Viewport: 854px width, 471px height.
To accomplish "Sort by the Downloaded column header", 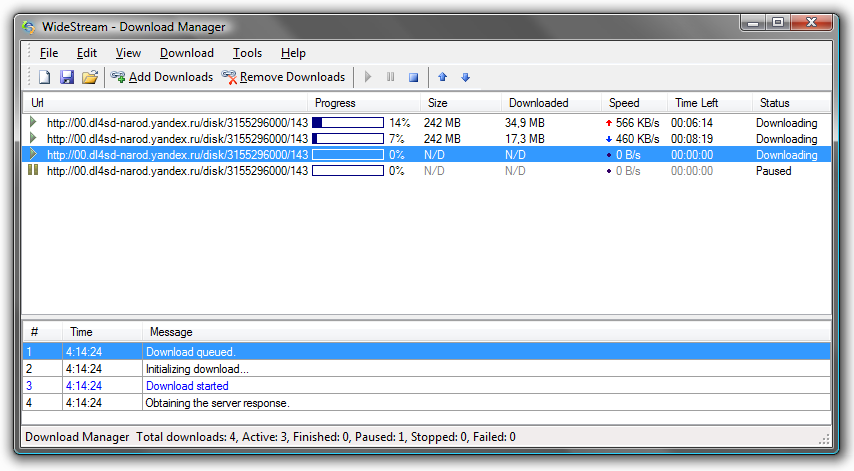I will click(x=551, y=103).
